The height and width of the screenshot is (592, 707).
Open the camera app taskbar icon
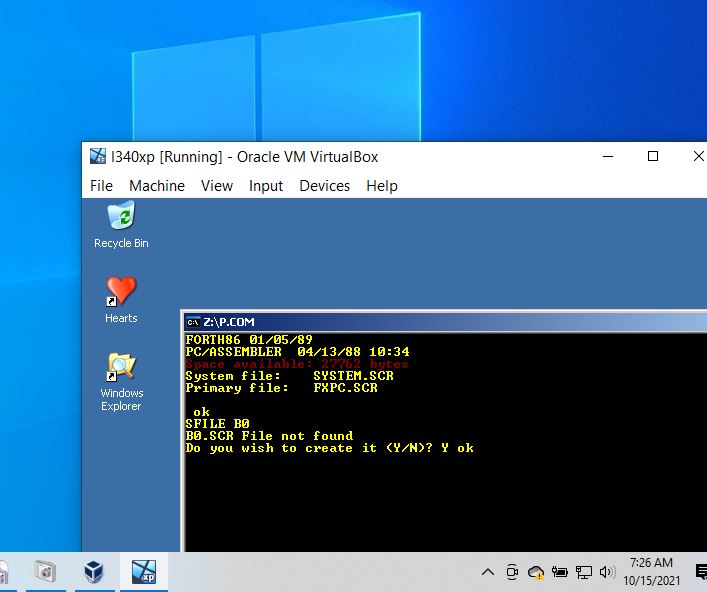(45, 572)
